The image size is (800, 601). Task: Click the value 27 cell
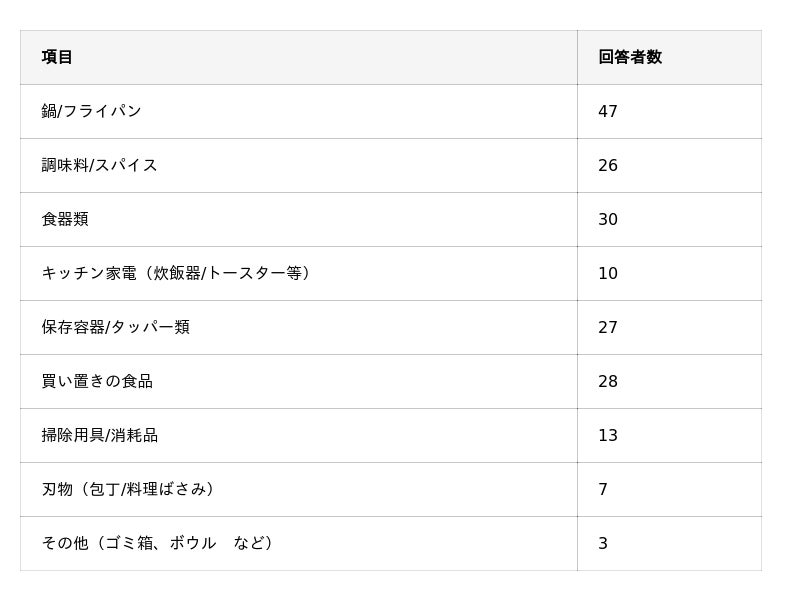coord(608,327)
